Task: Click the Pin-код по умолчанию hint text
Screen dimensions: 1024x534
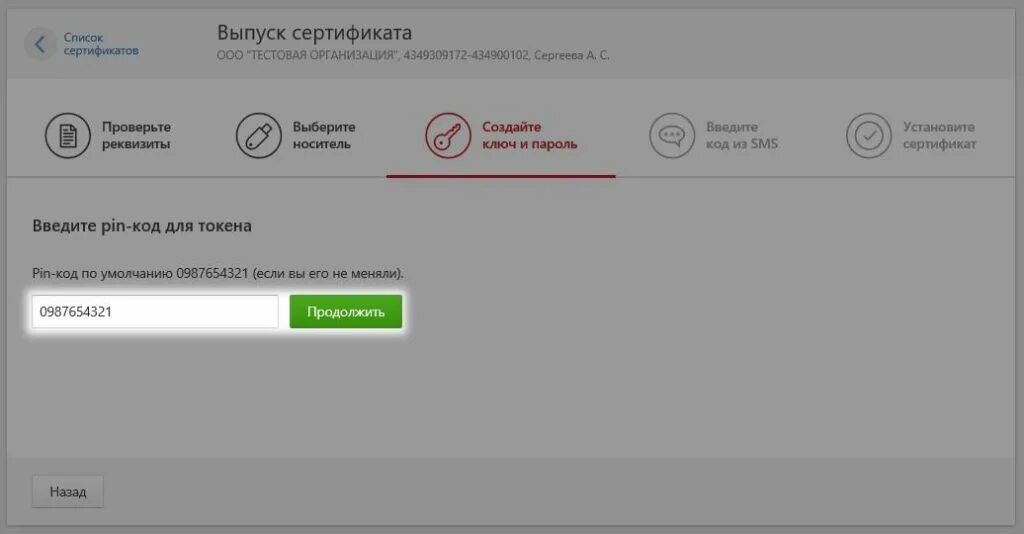Action: pyautogui.click(x=217, y=273)
